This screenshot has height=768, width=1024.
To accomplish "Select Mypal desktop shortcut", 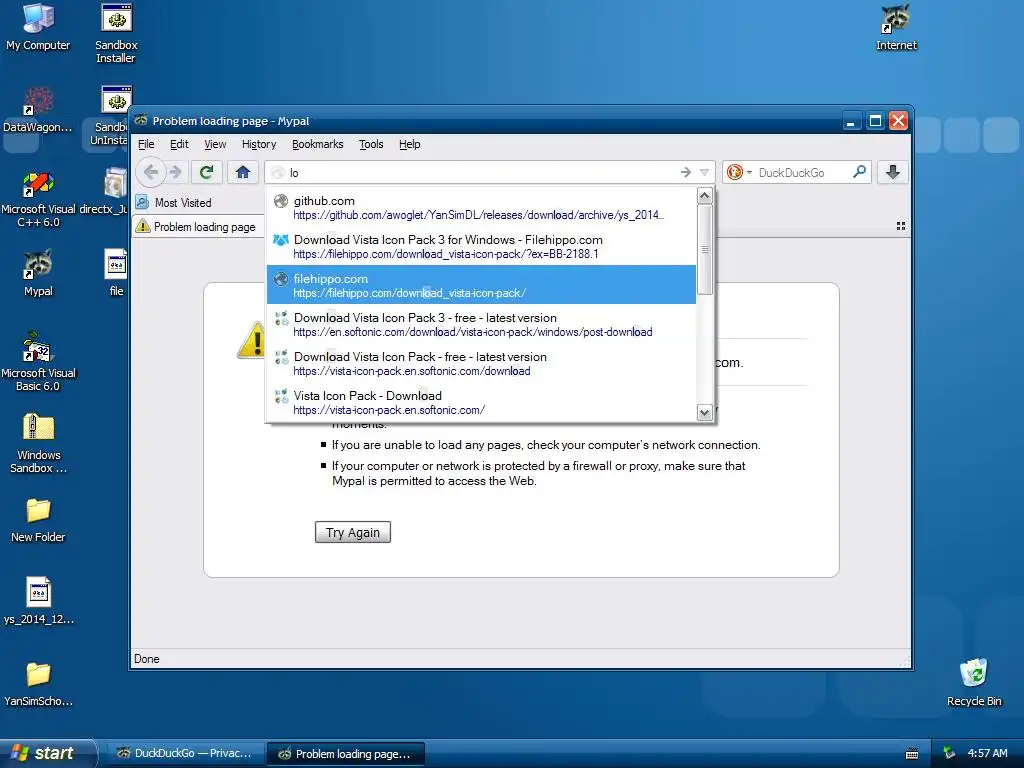I will [x=38, y=273].
